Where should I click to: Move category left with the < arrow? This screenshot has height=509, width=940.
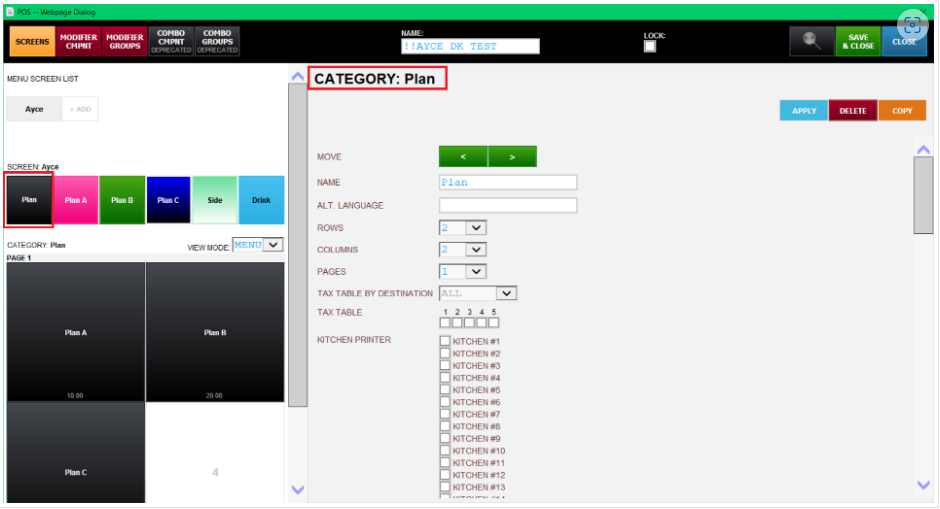pyautogui.click(x=463, y=156)
